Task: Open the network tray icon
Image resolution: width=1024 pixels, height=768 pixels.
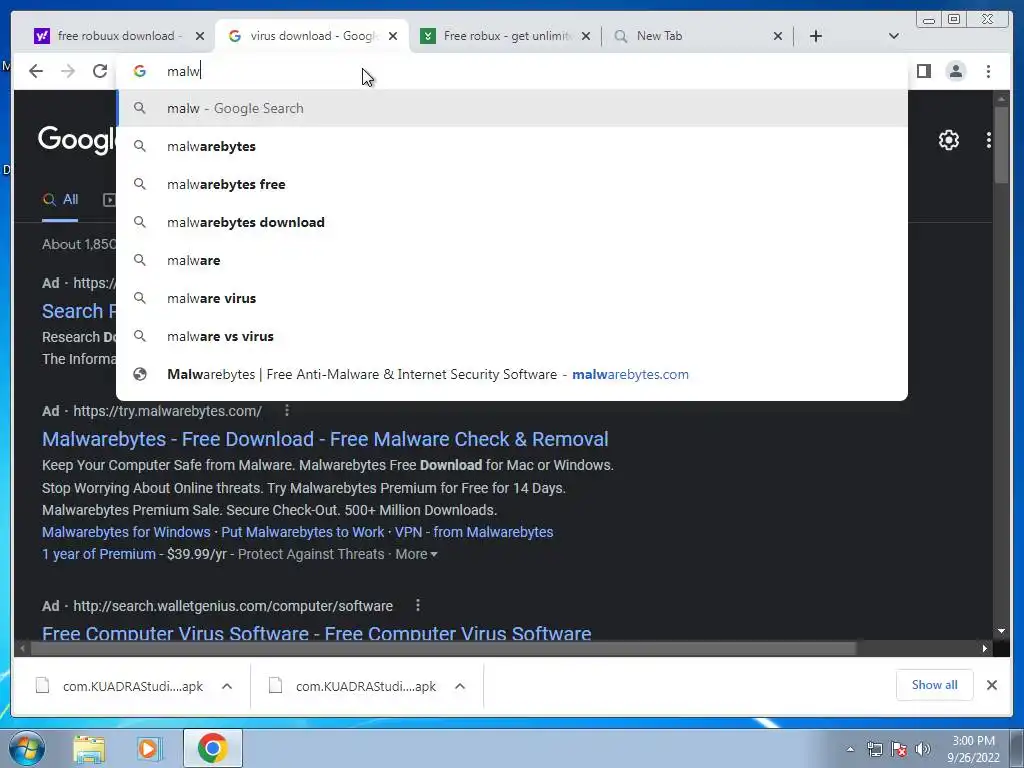Action: point(874,749)
